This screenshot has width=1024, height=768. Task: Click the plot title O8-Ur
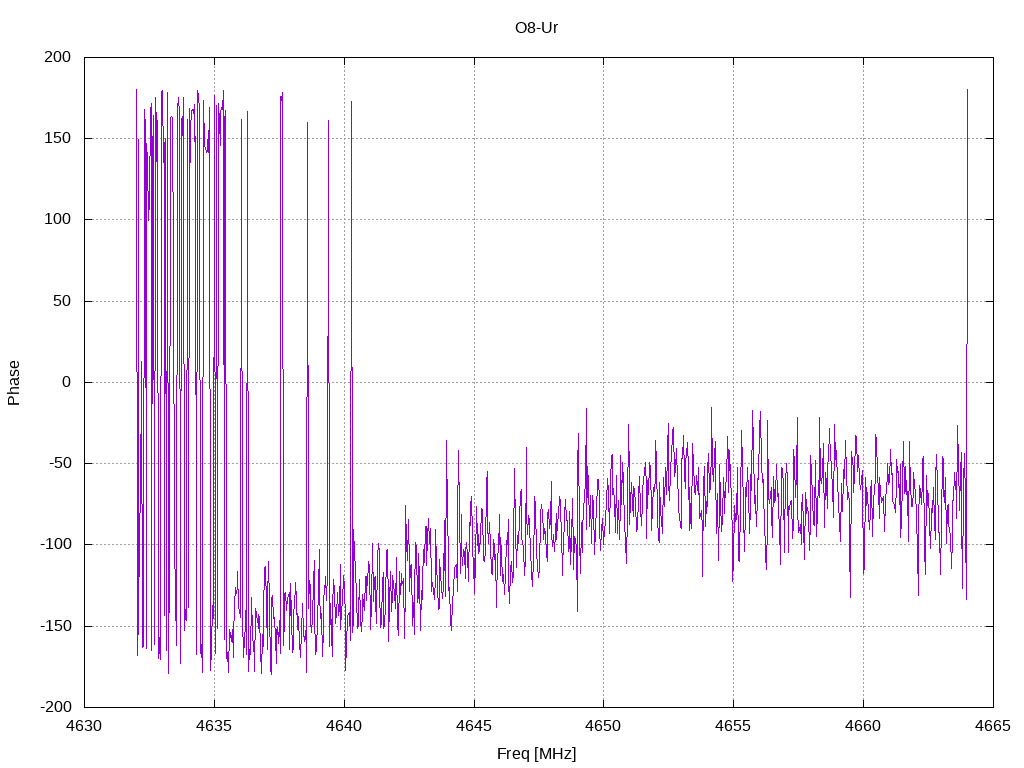(x=536, y=28)
